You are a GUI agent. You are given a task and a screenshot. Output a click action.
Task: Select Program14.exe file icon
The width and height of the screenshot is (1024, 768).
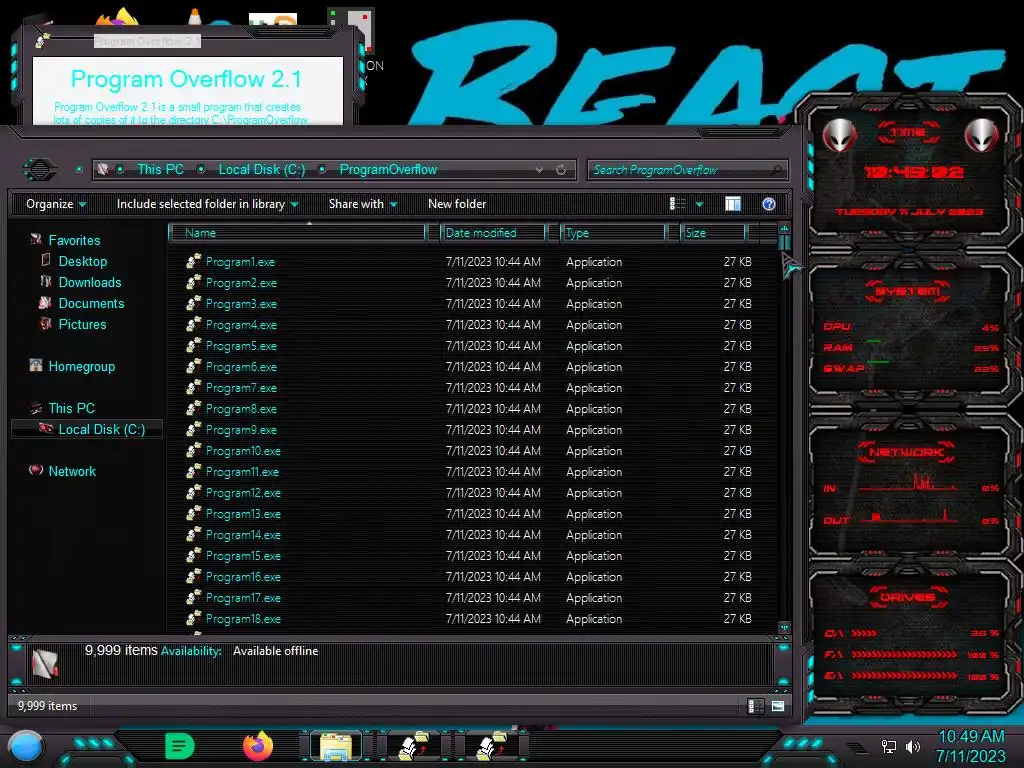tap(193, 534)
